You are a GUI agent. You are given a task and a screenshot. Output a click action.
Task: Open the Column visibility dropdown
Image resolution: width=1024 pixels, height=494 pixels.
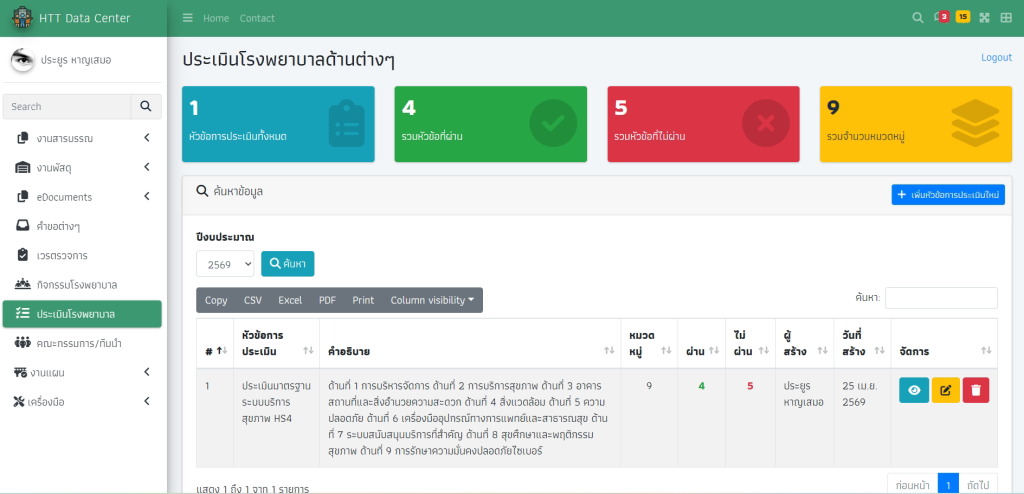pyautogui.click(x=432, y=300)
